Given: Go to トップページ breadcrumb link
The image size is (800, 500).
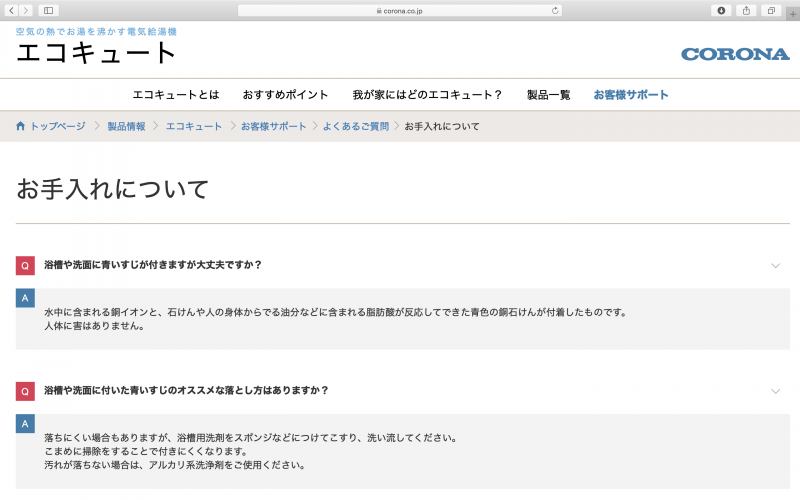Looking at the screenshot, I should click(58, 126).
